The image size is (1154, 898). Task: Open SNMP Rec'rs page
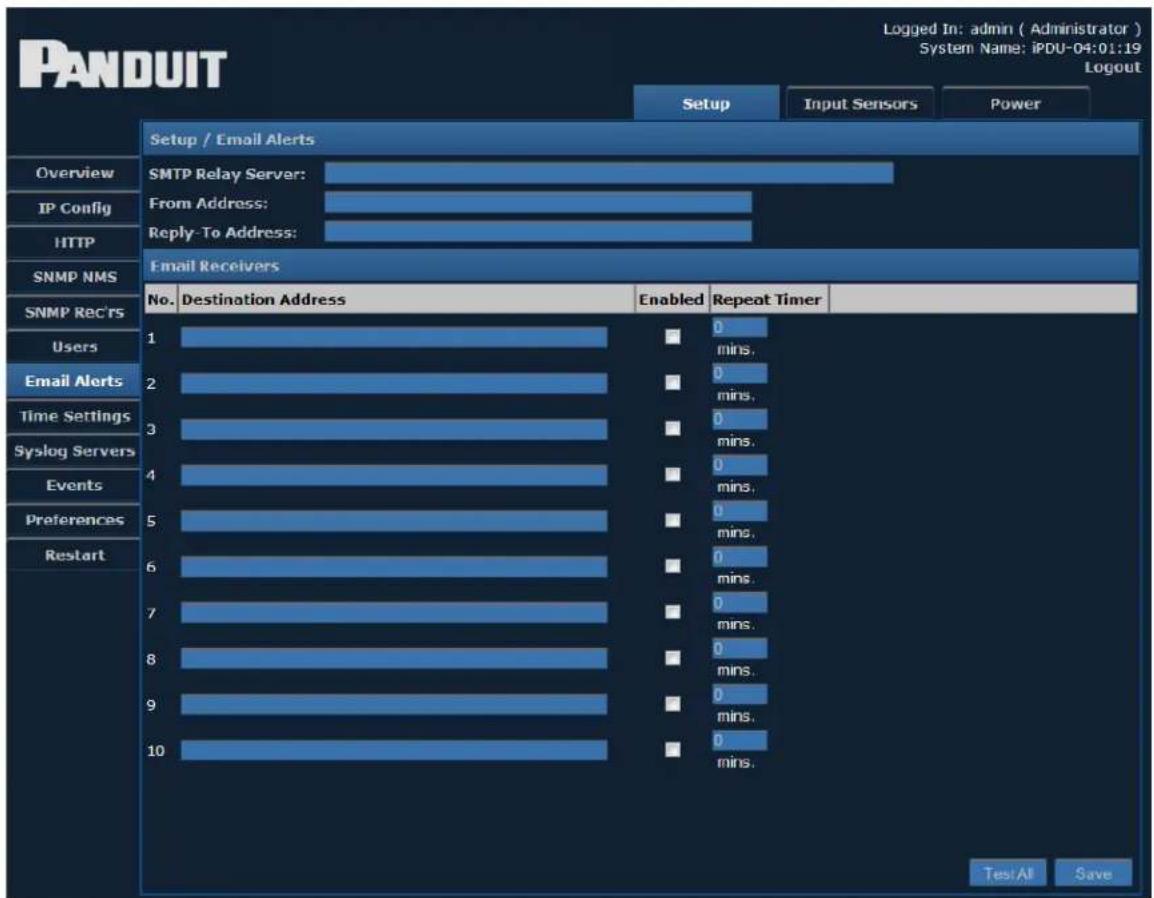(74, 312)
